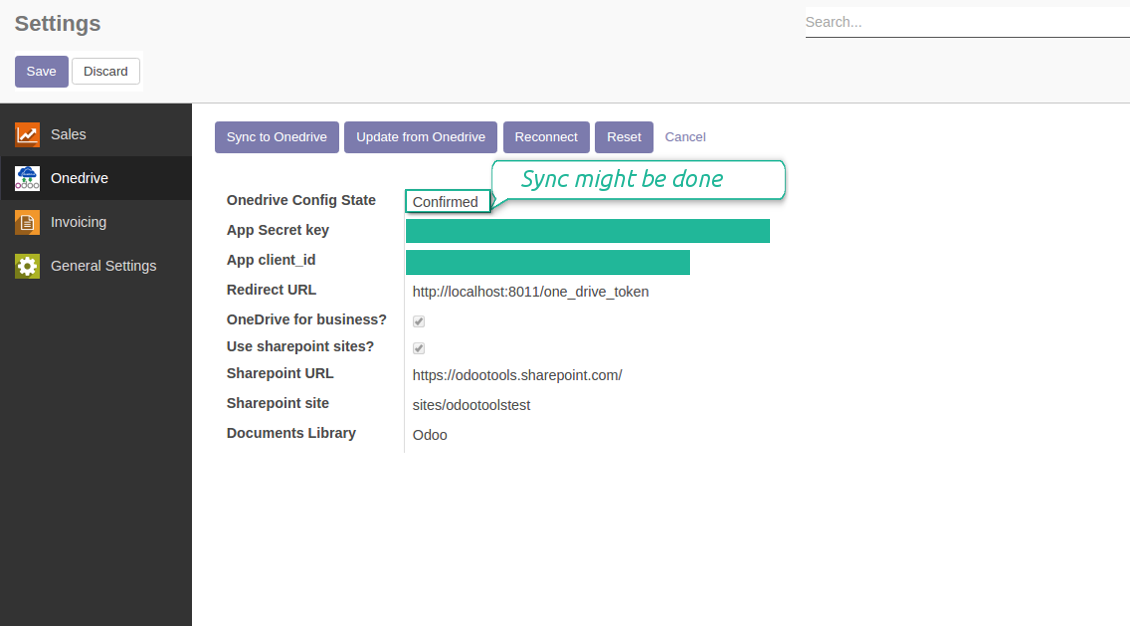Click the App client_id field
This screenshot has height=626, width=1130.
[x=548, y=262]
